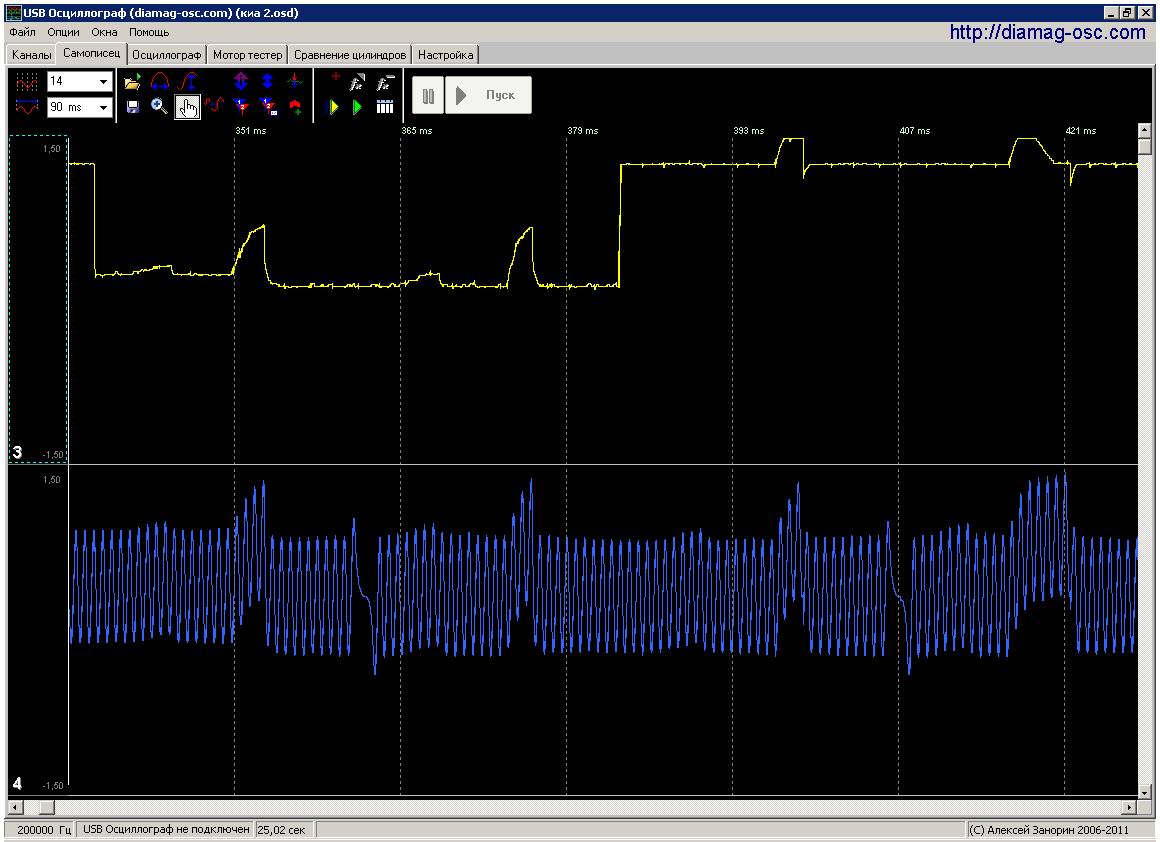This screenshot has width=1160, height=842.
Task: Open a saved oscillogram file (folder icon)
Action: pyautogui.click(x=132, y=82)
